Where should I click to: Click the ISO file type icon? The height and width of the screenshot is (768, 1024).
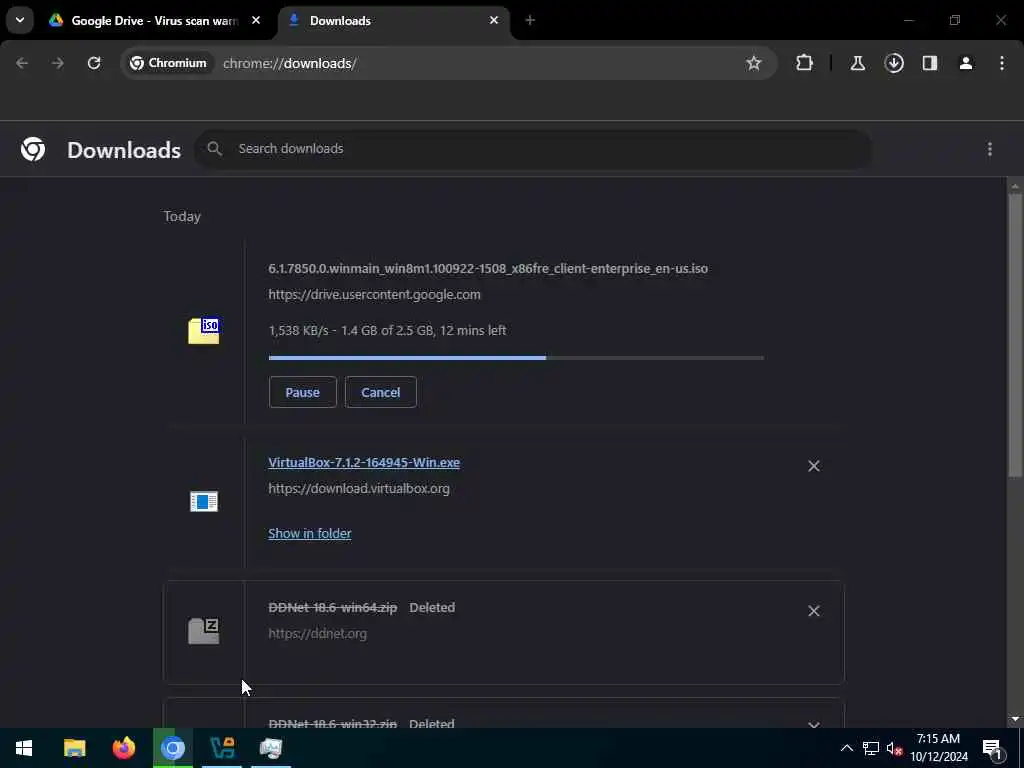(x=204, y=331)
